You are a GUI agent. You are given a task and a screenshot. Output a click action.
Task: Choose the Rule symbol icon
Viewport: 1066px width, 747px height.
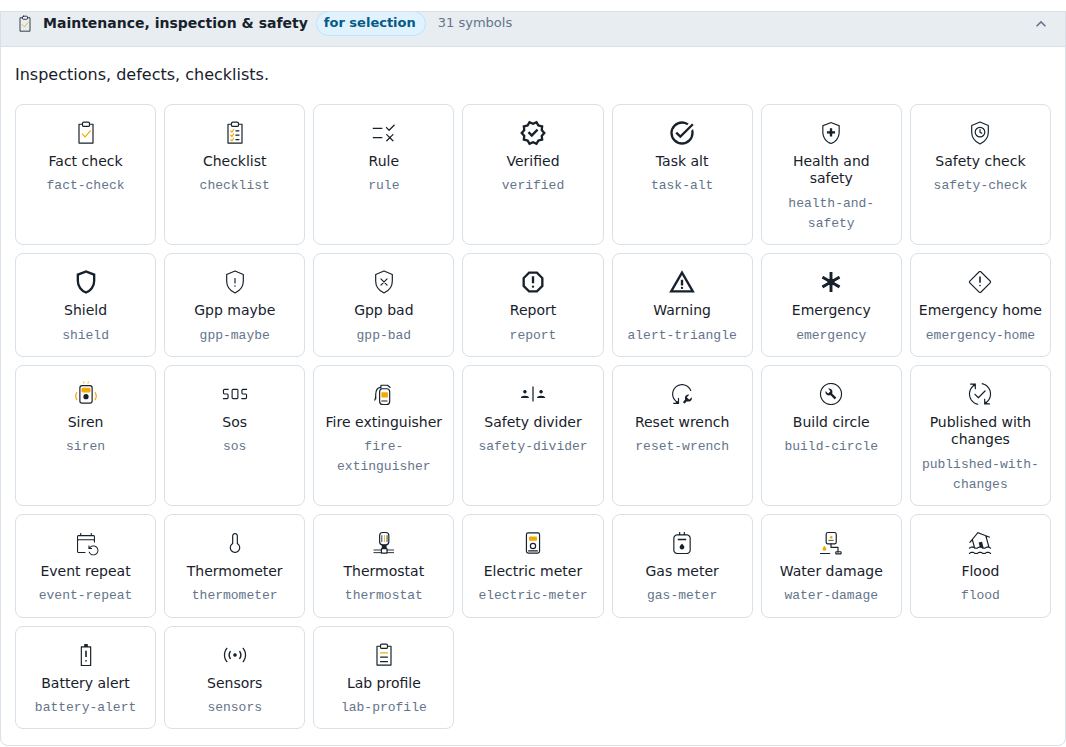[x=383, y=133]
